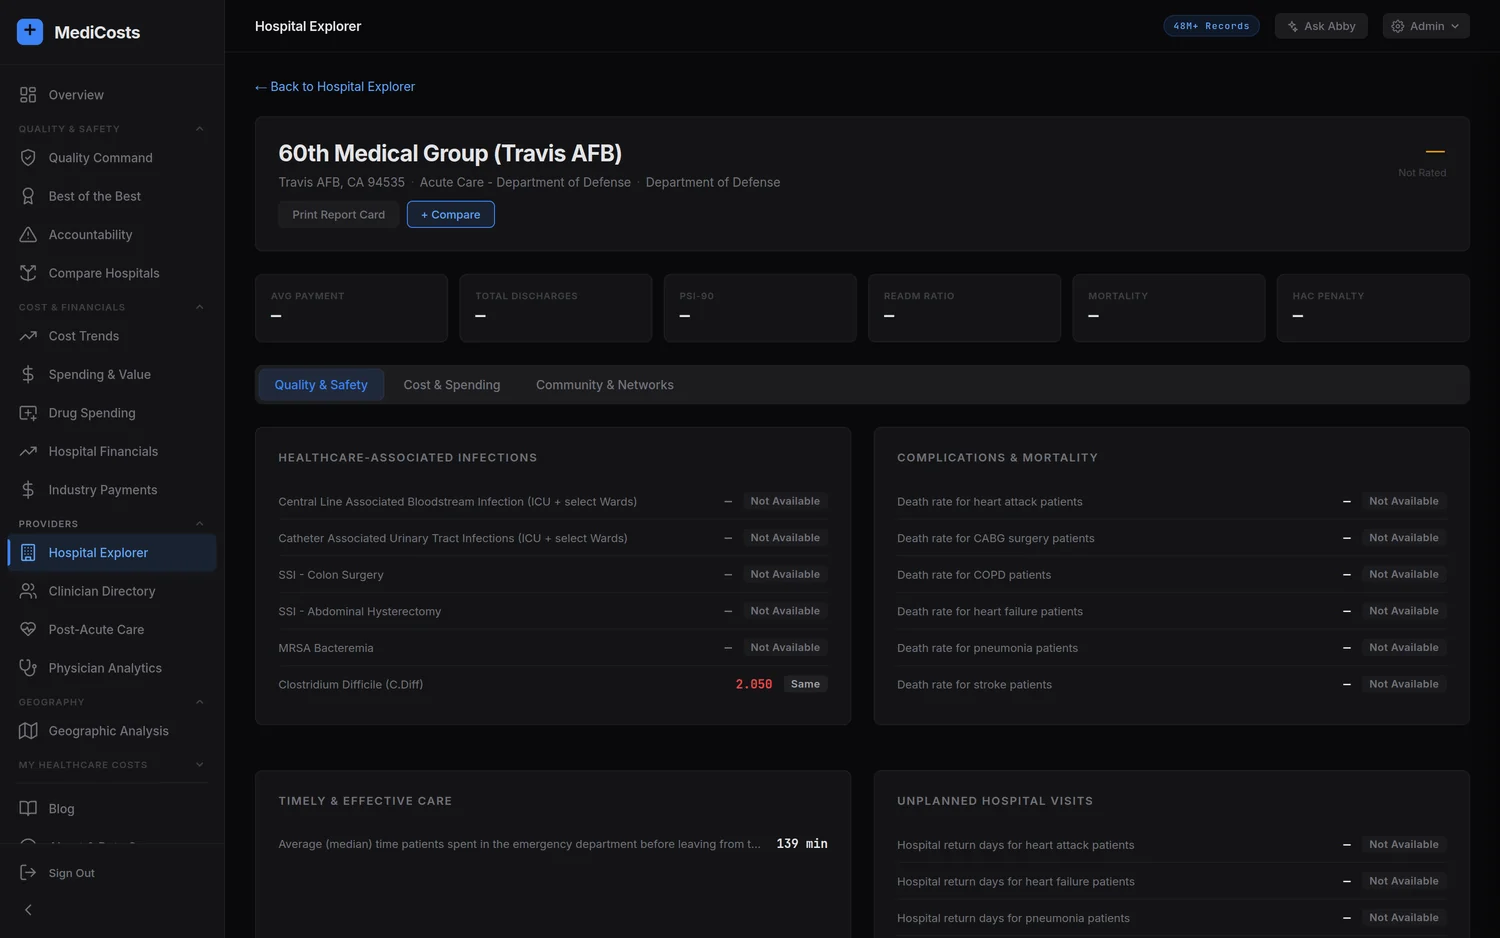Collapse the Geography sidebar section
Image resolution: width=1500 pixels, height=938 pixels.
[199, 702]
